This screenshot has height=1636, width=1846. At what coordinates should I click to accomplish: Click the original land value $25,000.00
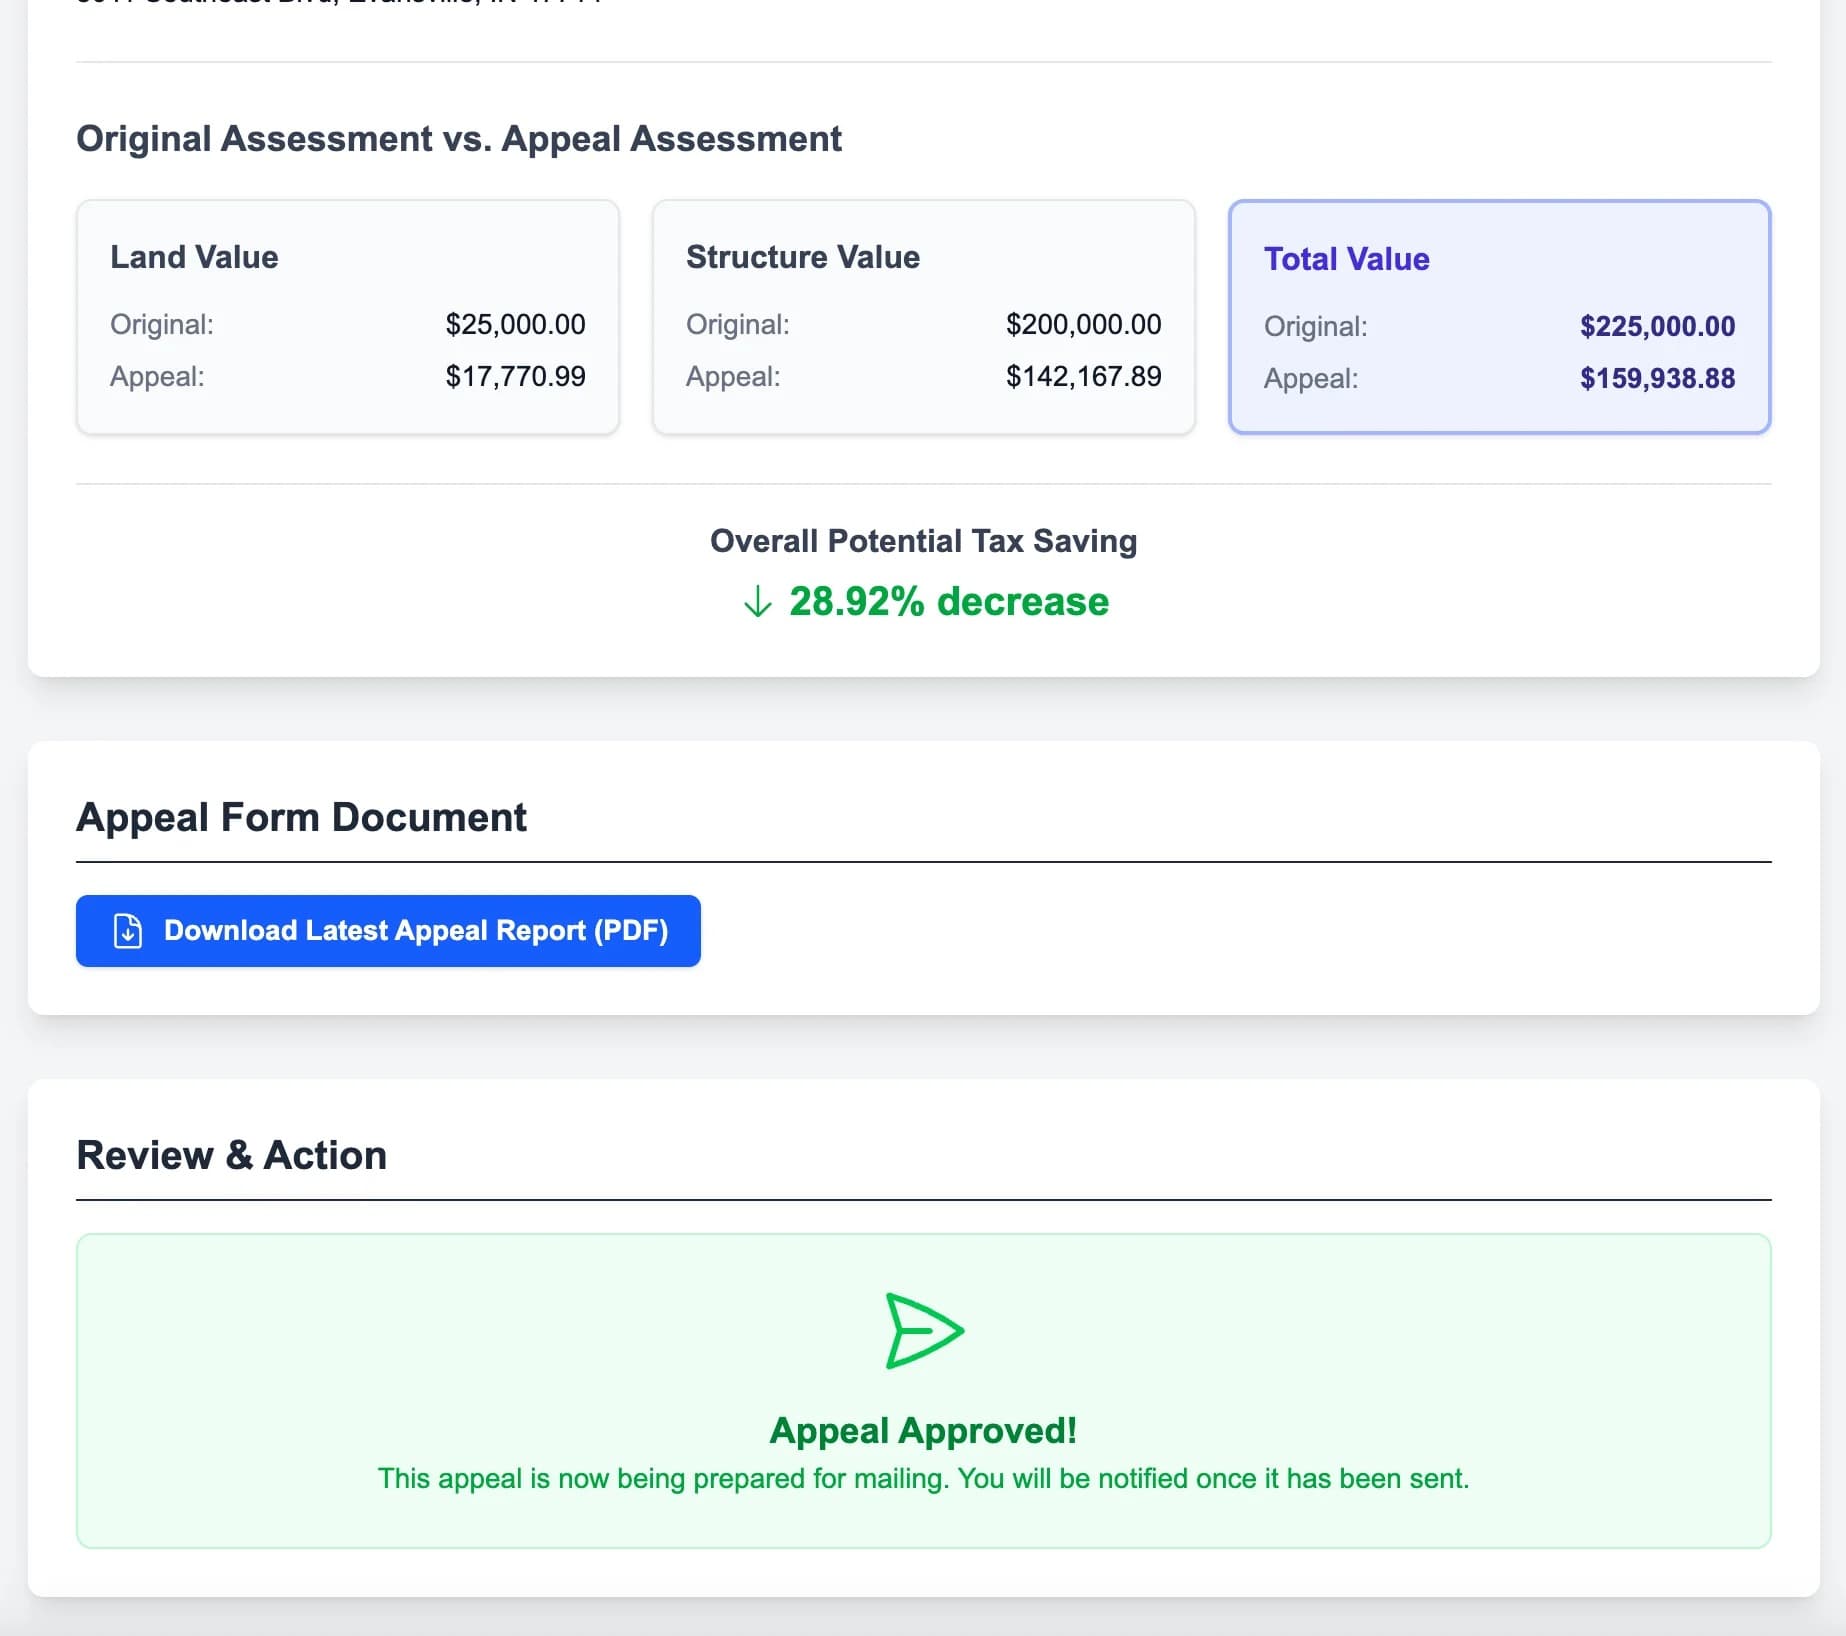515,324
